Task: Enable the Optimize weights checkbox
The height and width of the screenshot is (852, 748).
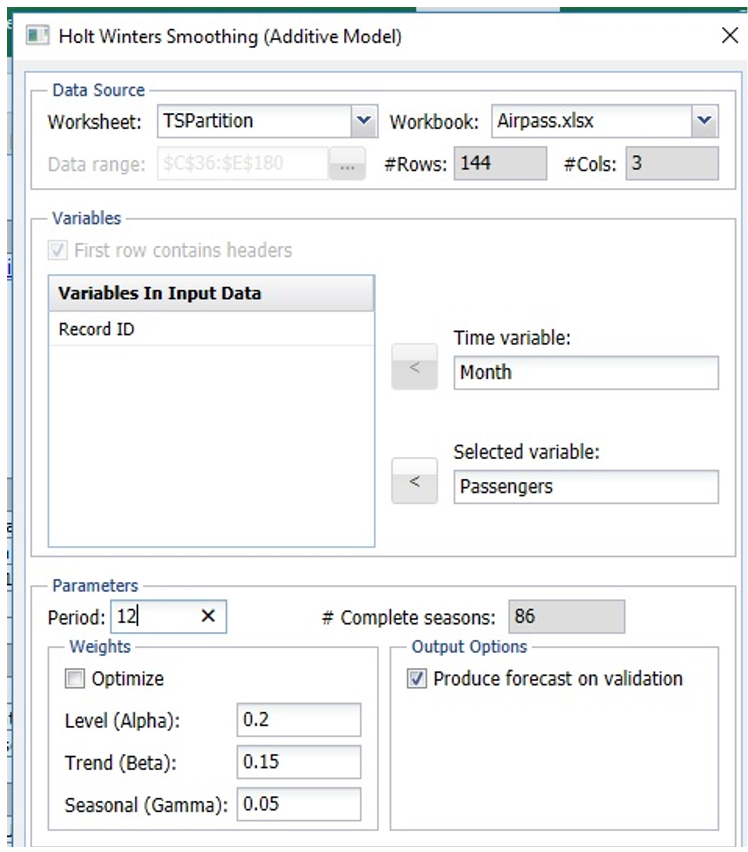Action: [x=74, y=678]
